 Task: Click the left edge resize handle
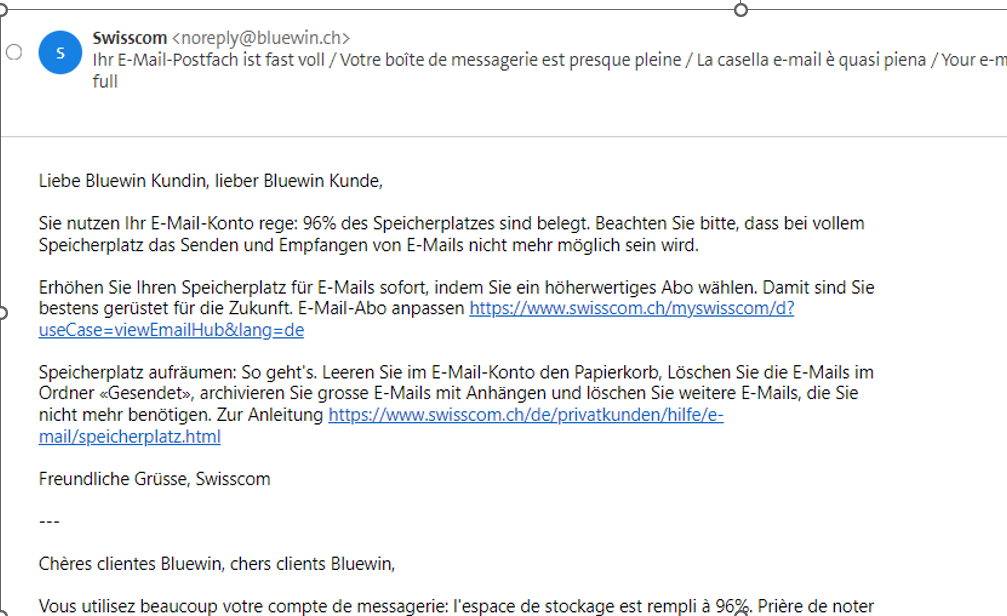[x=3, y=313]
